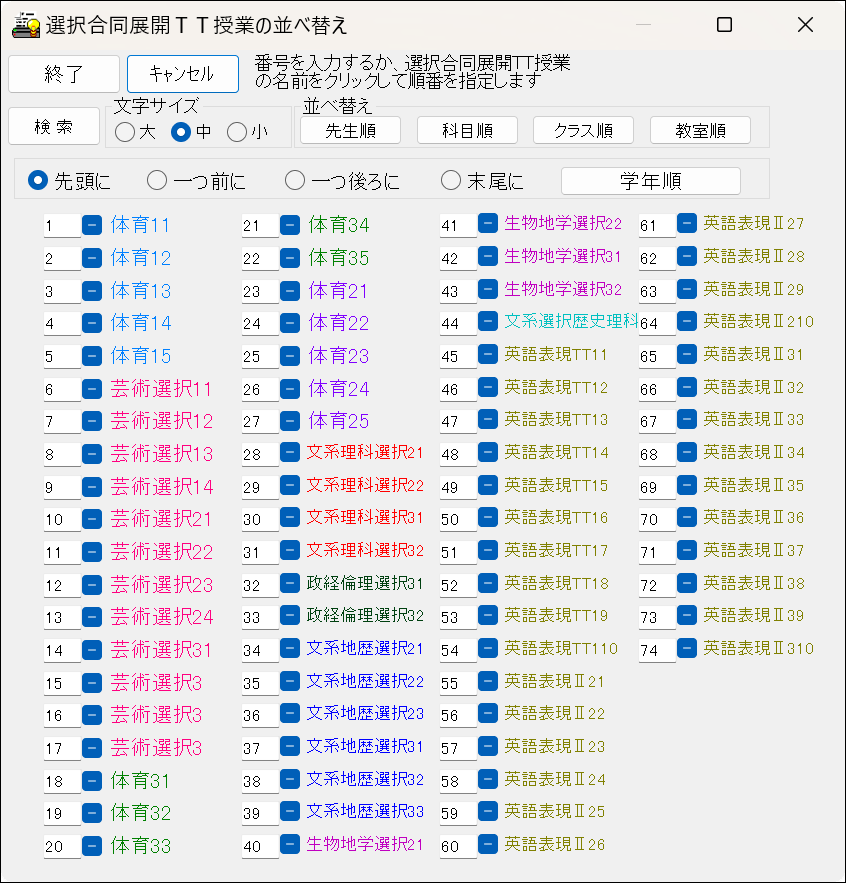Click the number input field for entry 1
The height and width of the screenshot is (883, 846).
(60, 226)
